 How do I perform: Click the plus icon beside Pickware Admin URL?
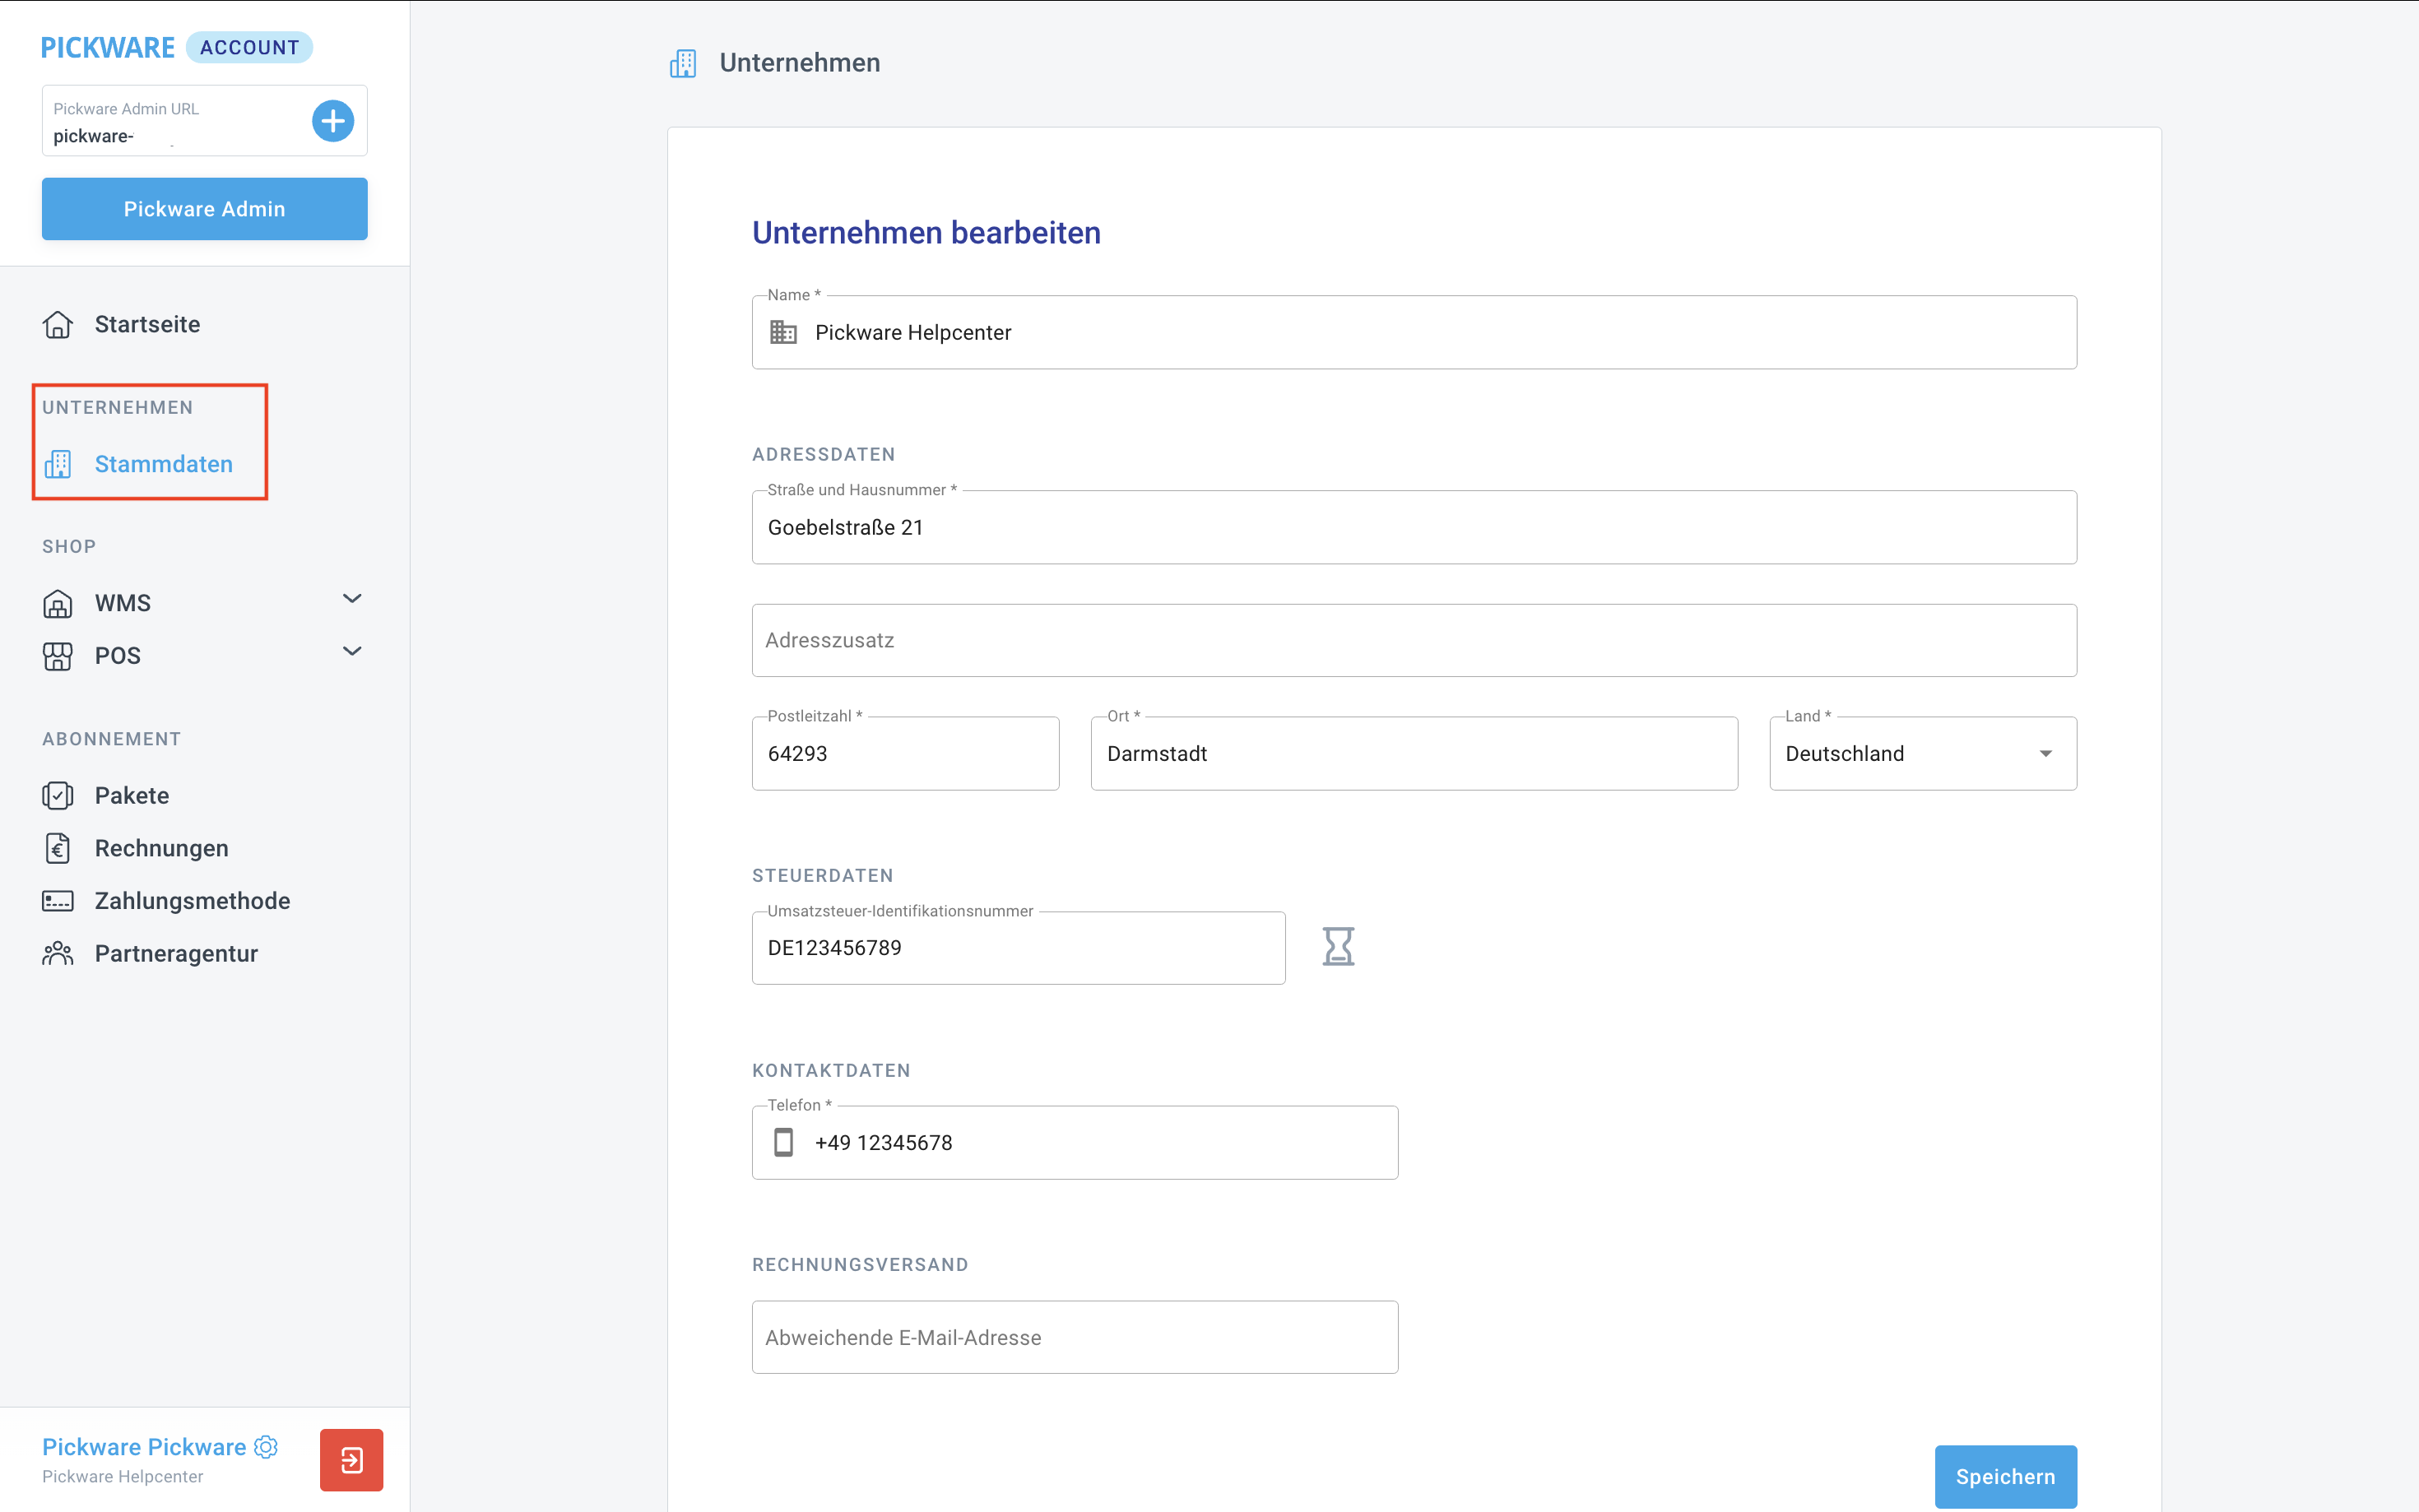tap(333, 121)
